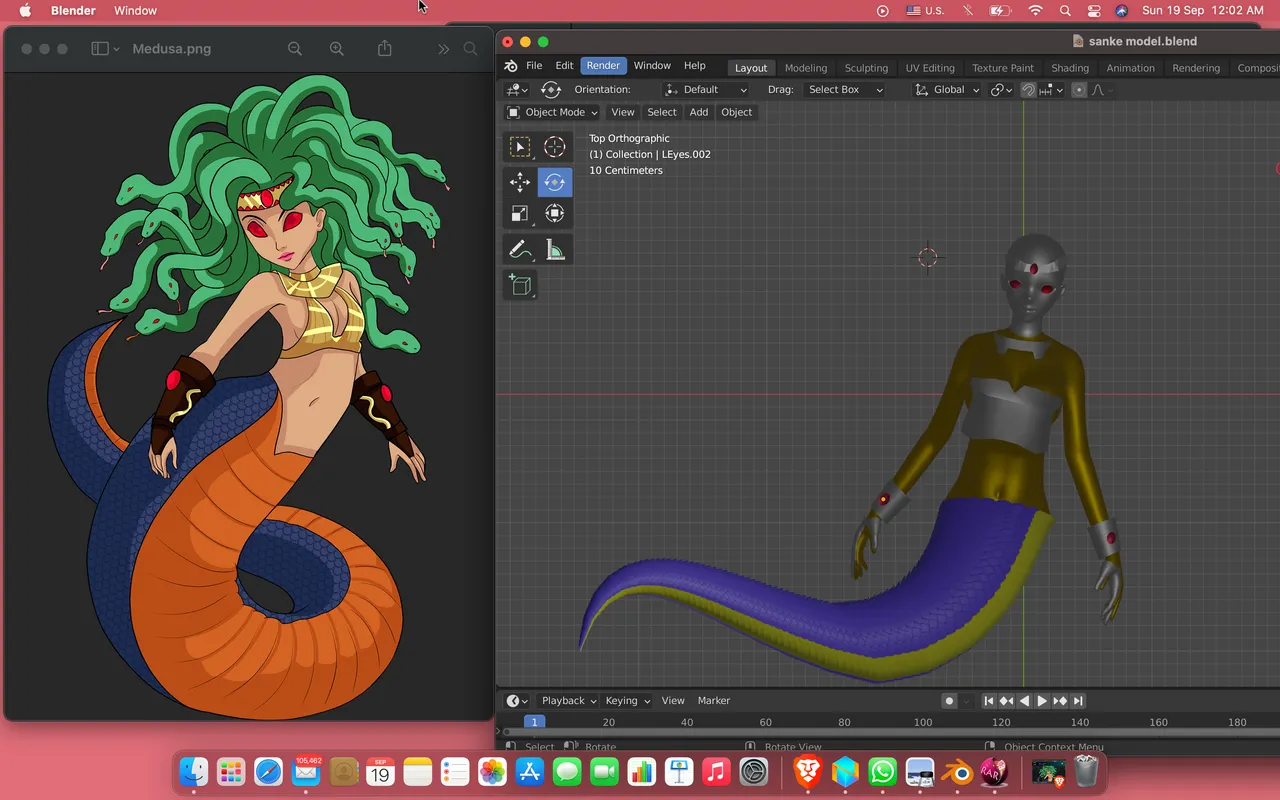
Task: Open the App Store in the Dock
Action: click(x=530, y=771)
